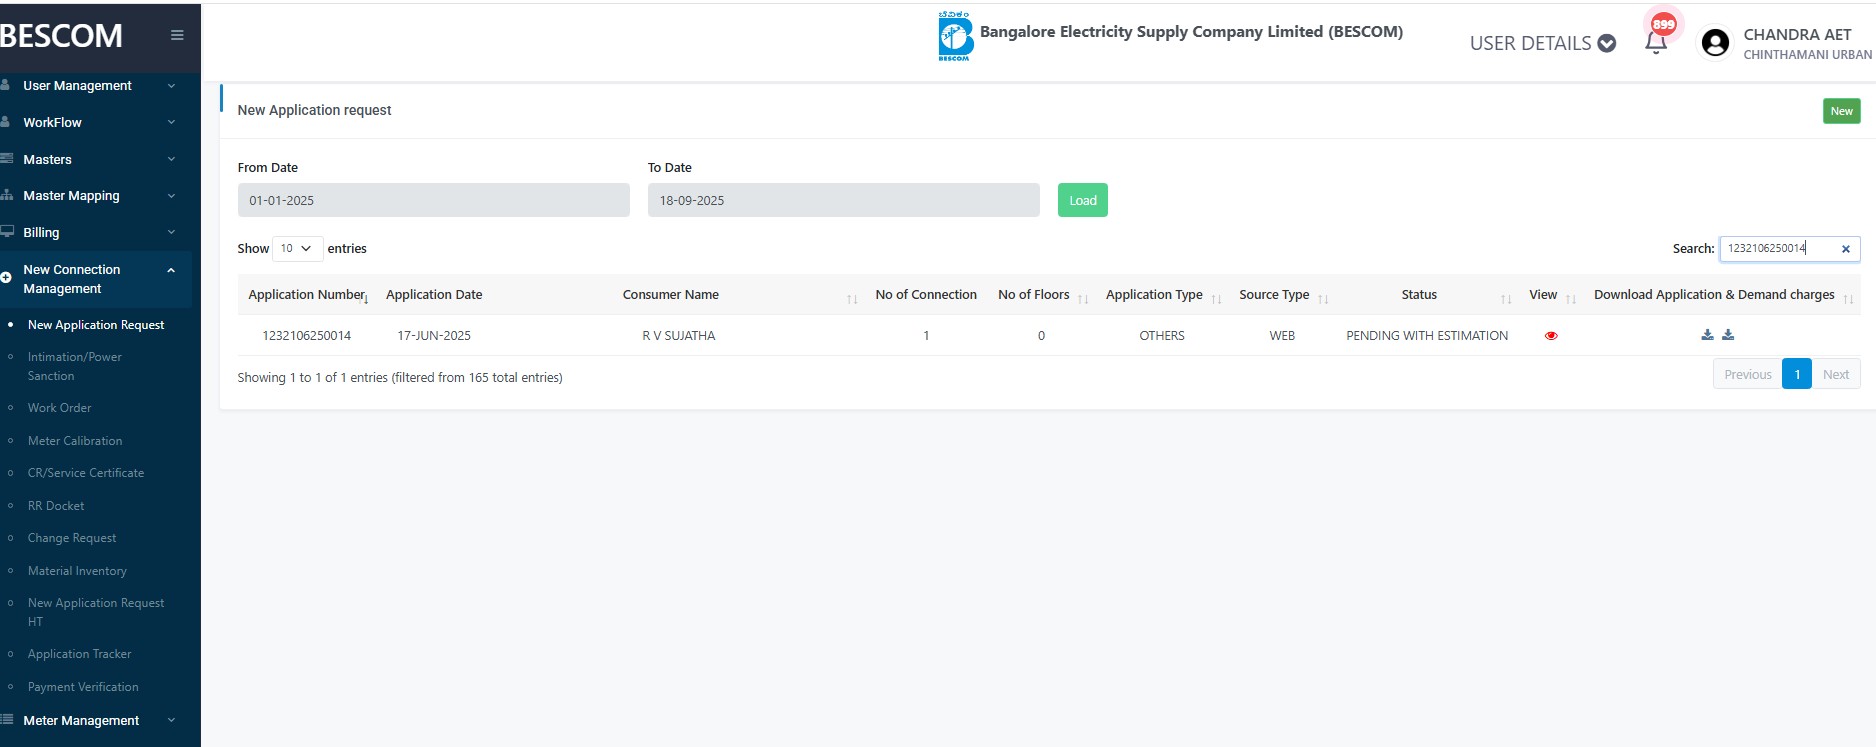Expand User Management using its chevron
Image resolution: width=1876 pixels, height=747 pixels.
171,86
